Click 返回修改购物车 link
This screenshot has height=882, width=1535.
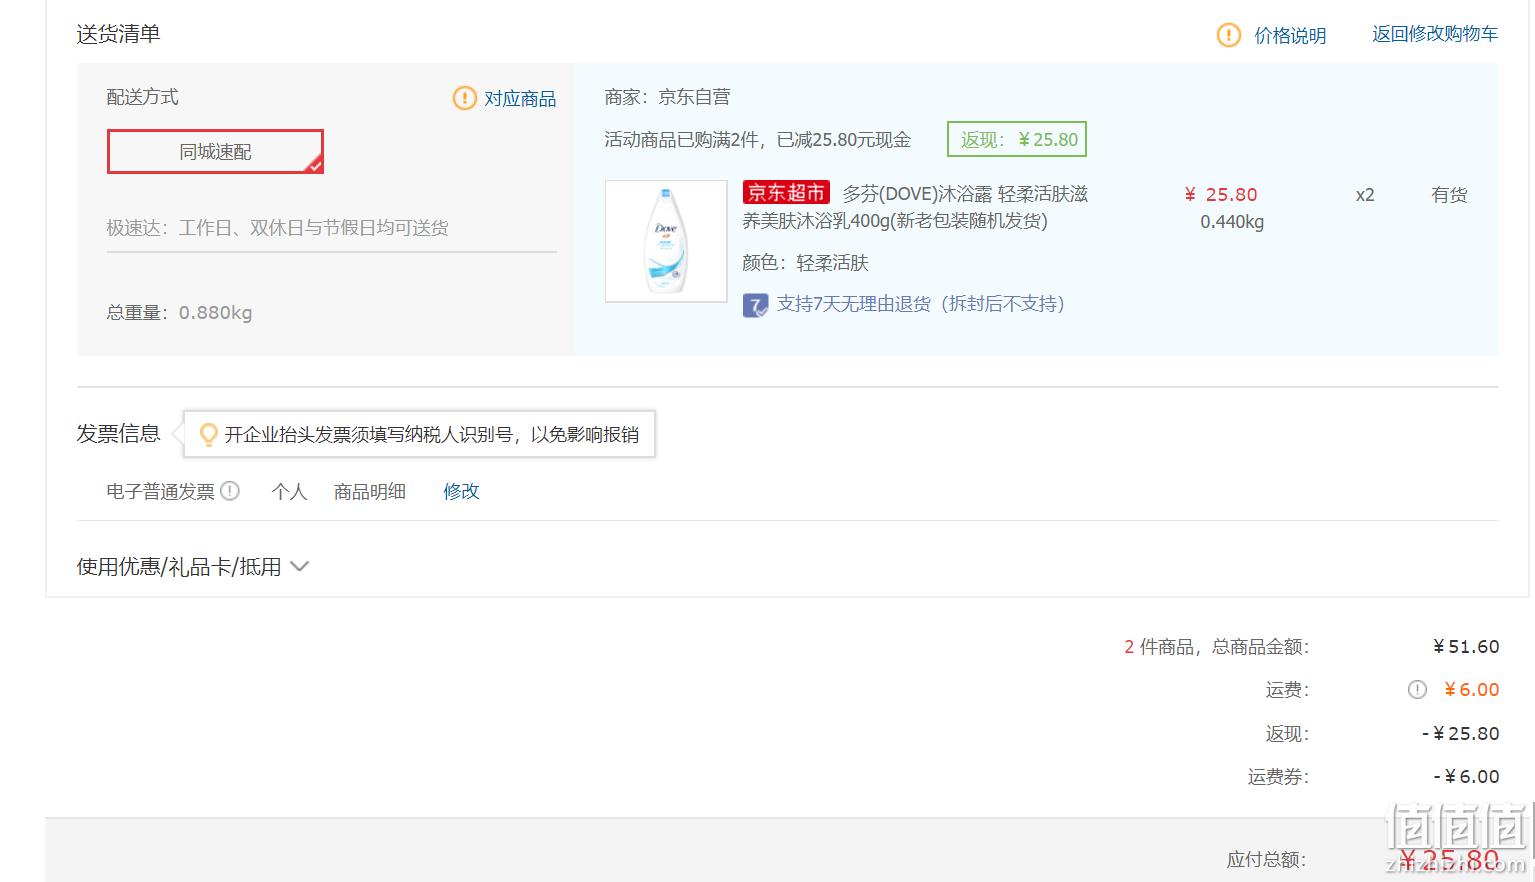[x=1435, y=34]
